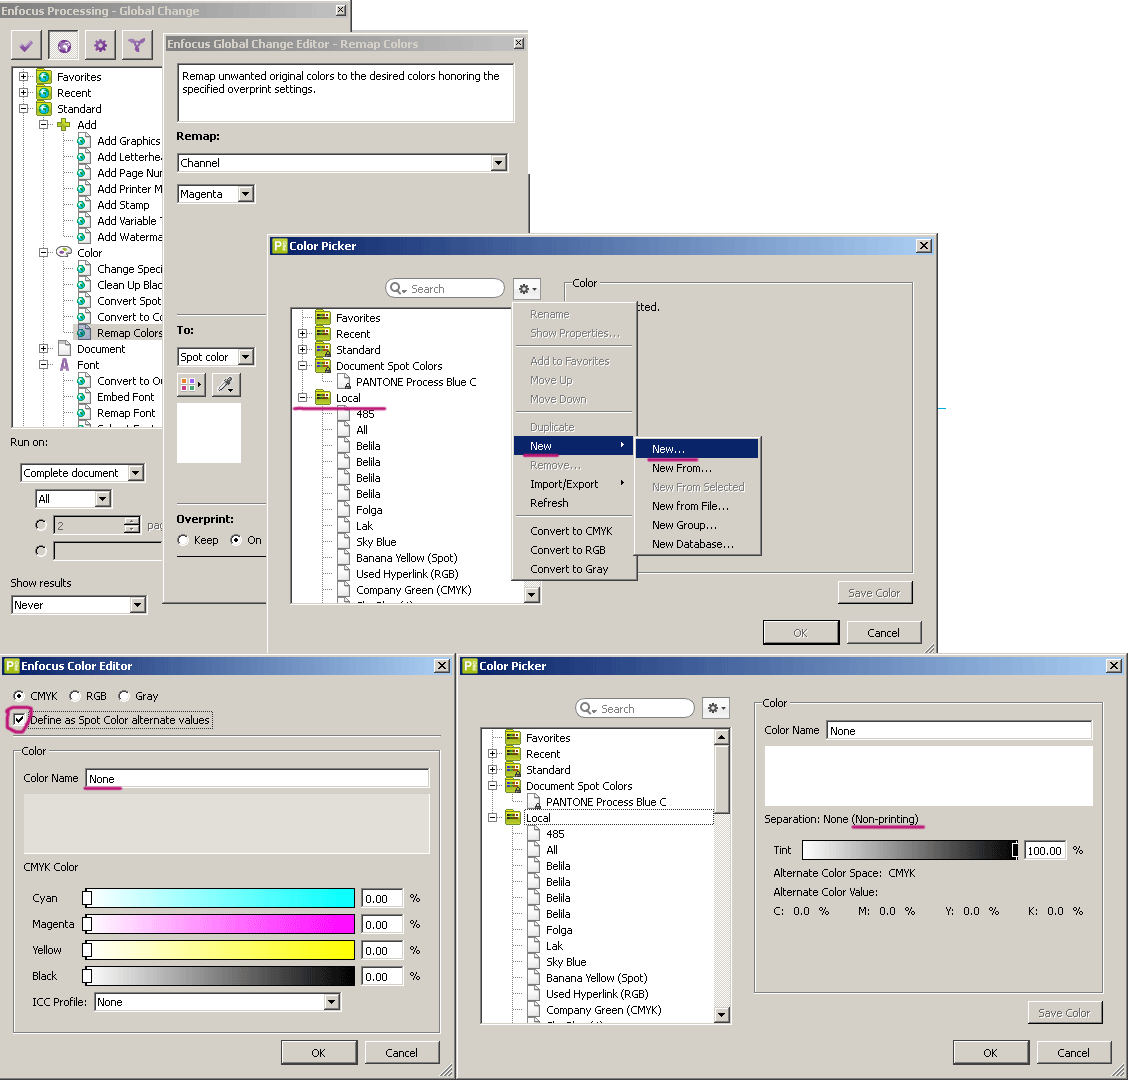Image resolution: width=1128 pixels, height=1080 pixels.
Task: Click the Magenta color slider
Action: pyautogui.click(x=219, y=924)
